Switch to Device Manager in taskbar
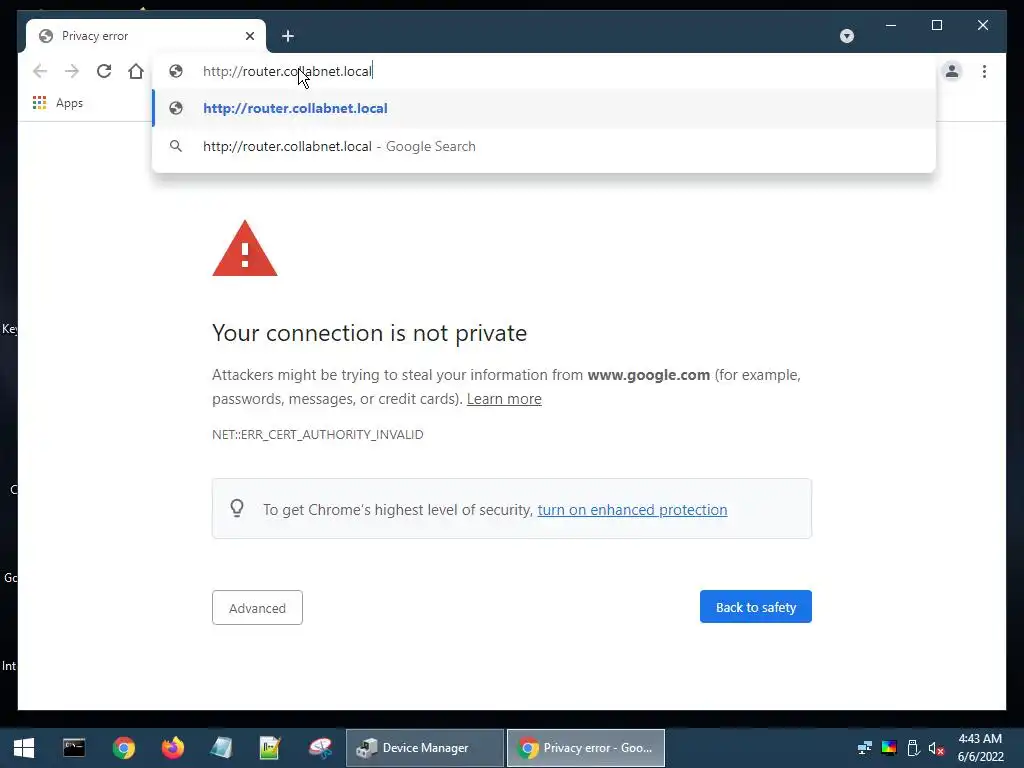The height and width of the screenshot is (768, 1024). click(424, 748)
